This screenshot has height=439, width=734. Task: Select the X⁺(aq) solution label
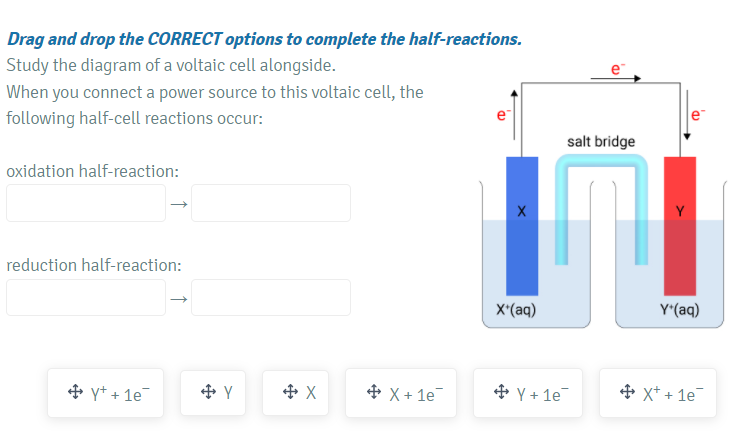coord(516,310)
